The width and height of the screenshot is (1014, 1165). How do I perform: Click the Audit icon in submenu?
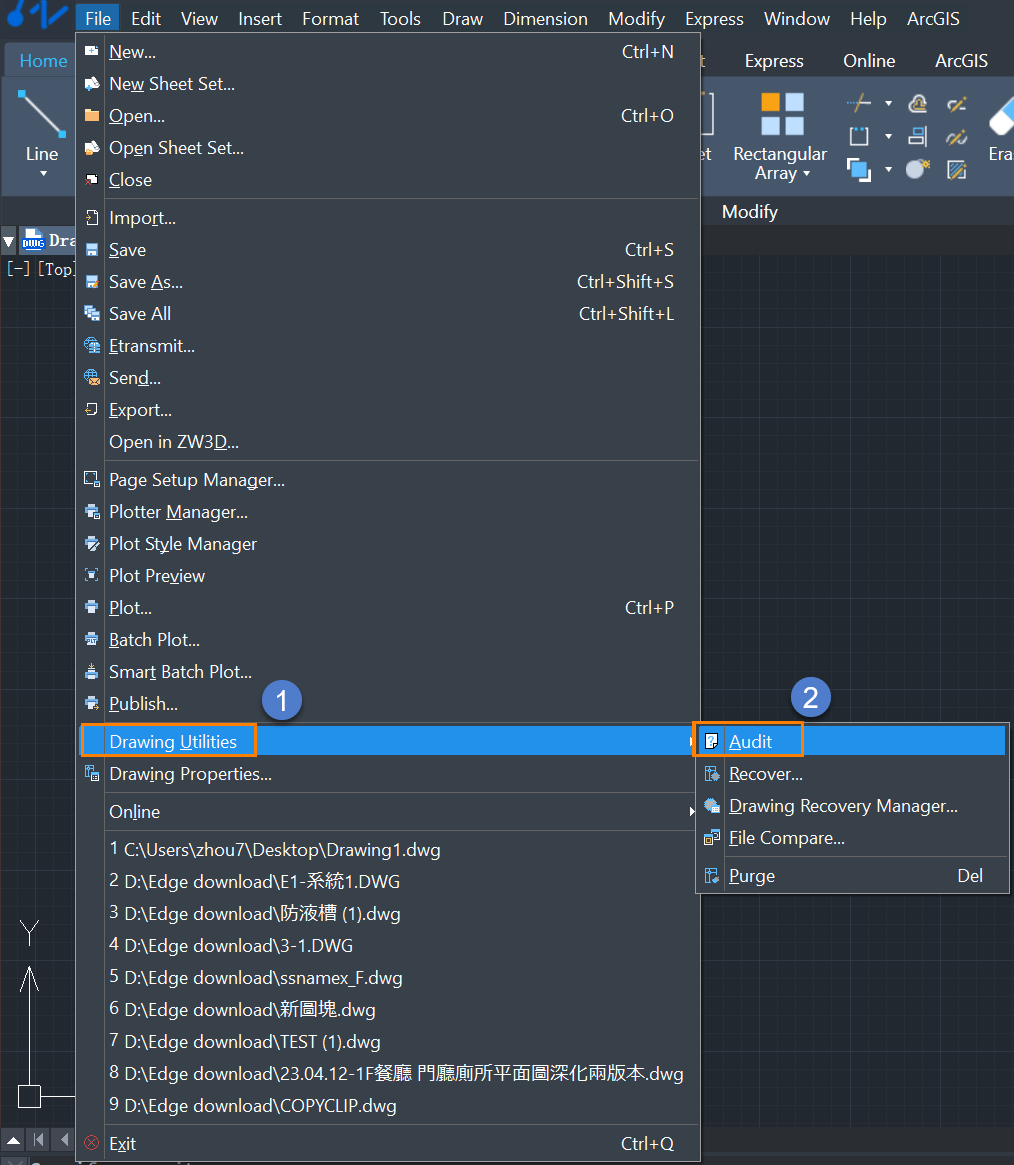click(x=712, y=741)
